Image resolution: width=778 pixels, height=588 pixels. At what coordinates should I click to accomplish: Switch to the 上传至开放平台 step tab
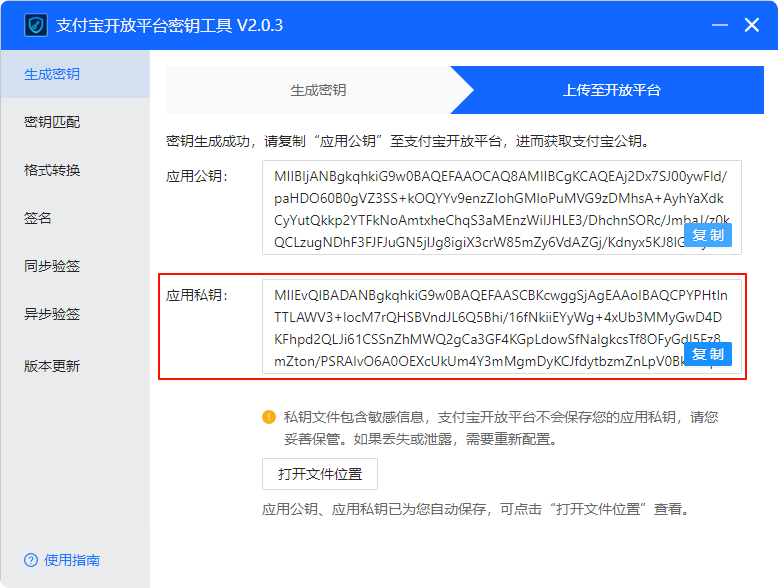611,90
